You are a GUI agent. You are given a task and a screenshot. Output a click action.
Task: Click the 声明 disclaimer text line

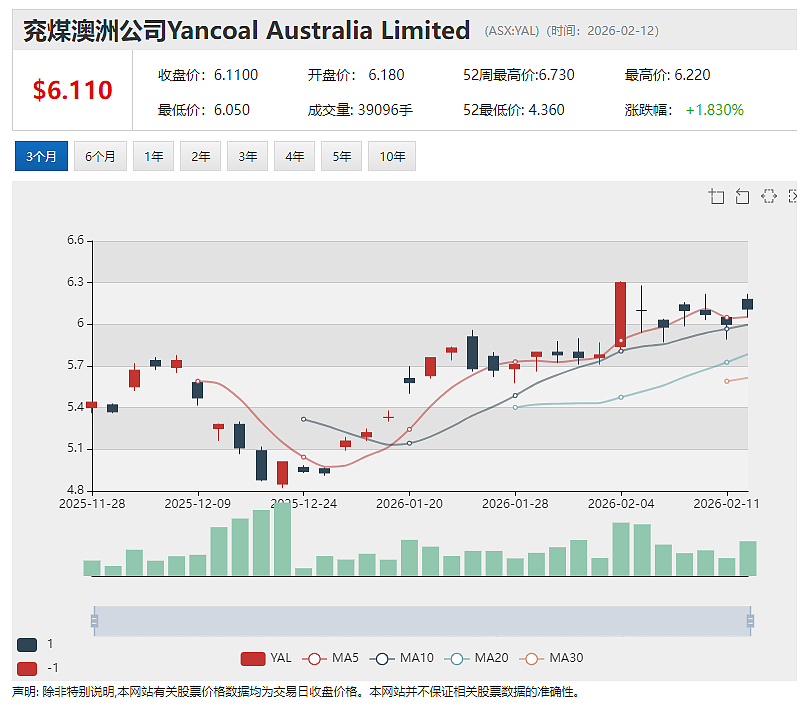coord(296,692)
